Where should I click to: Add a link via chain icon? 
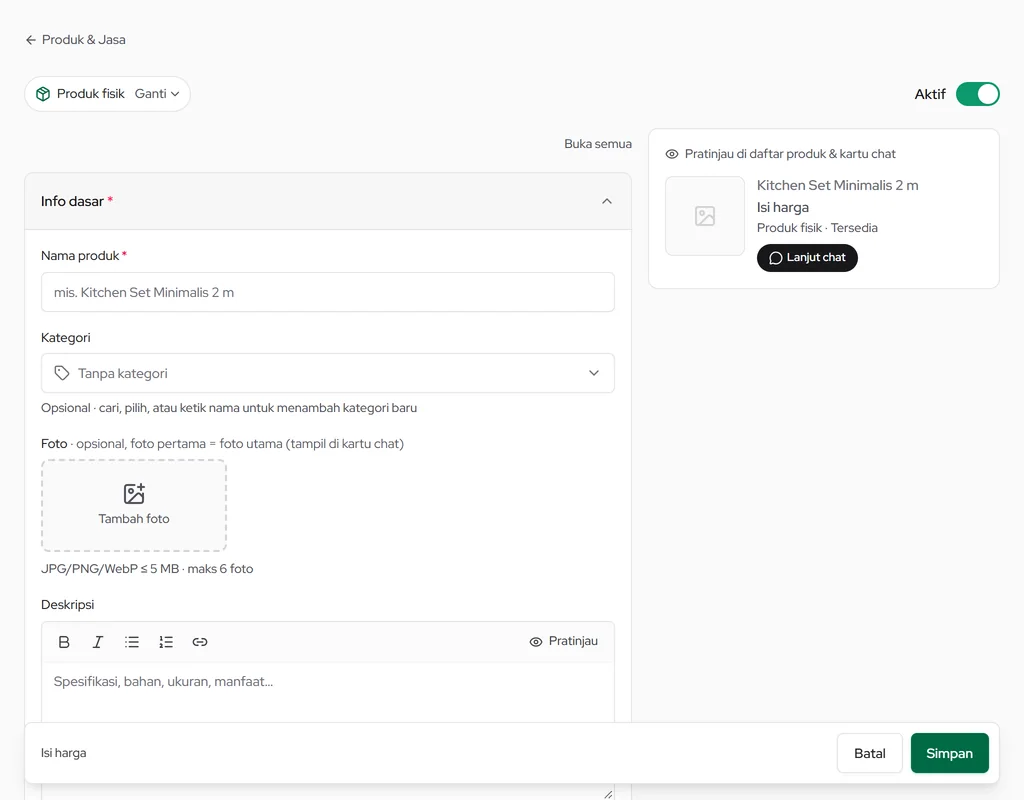200,642
